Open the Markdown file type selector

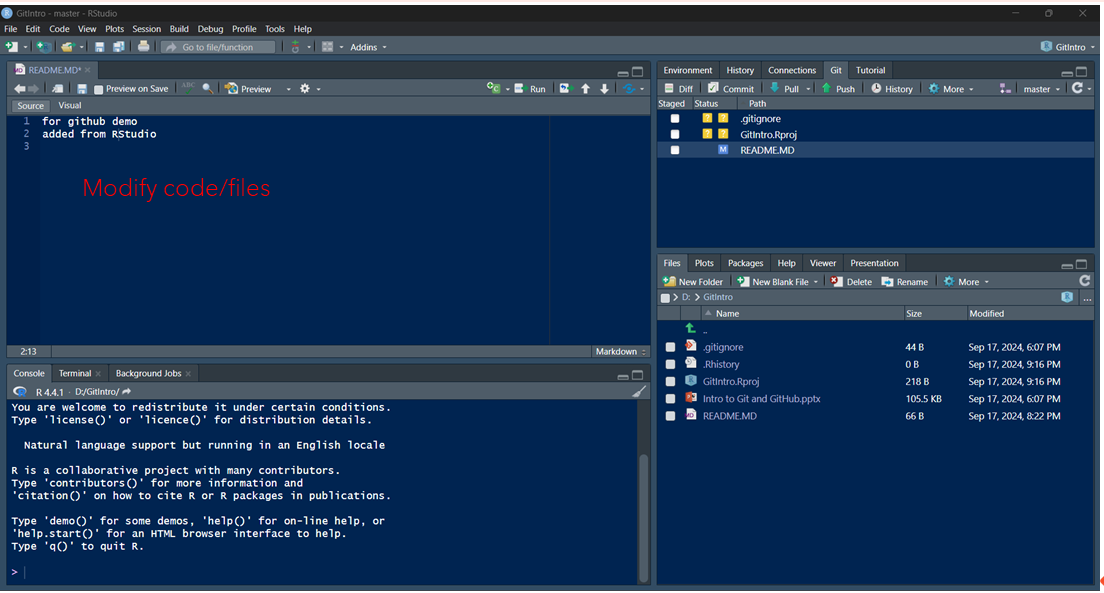[x=620, y=351]
